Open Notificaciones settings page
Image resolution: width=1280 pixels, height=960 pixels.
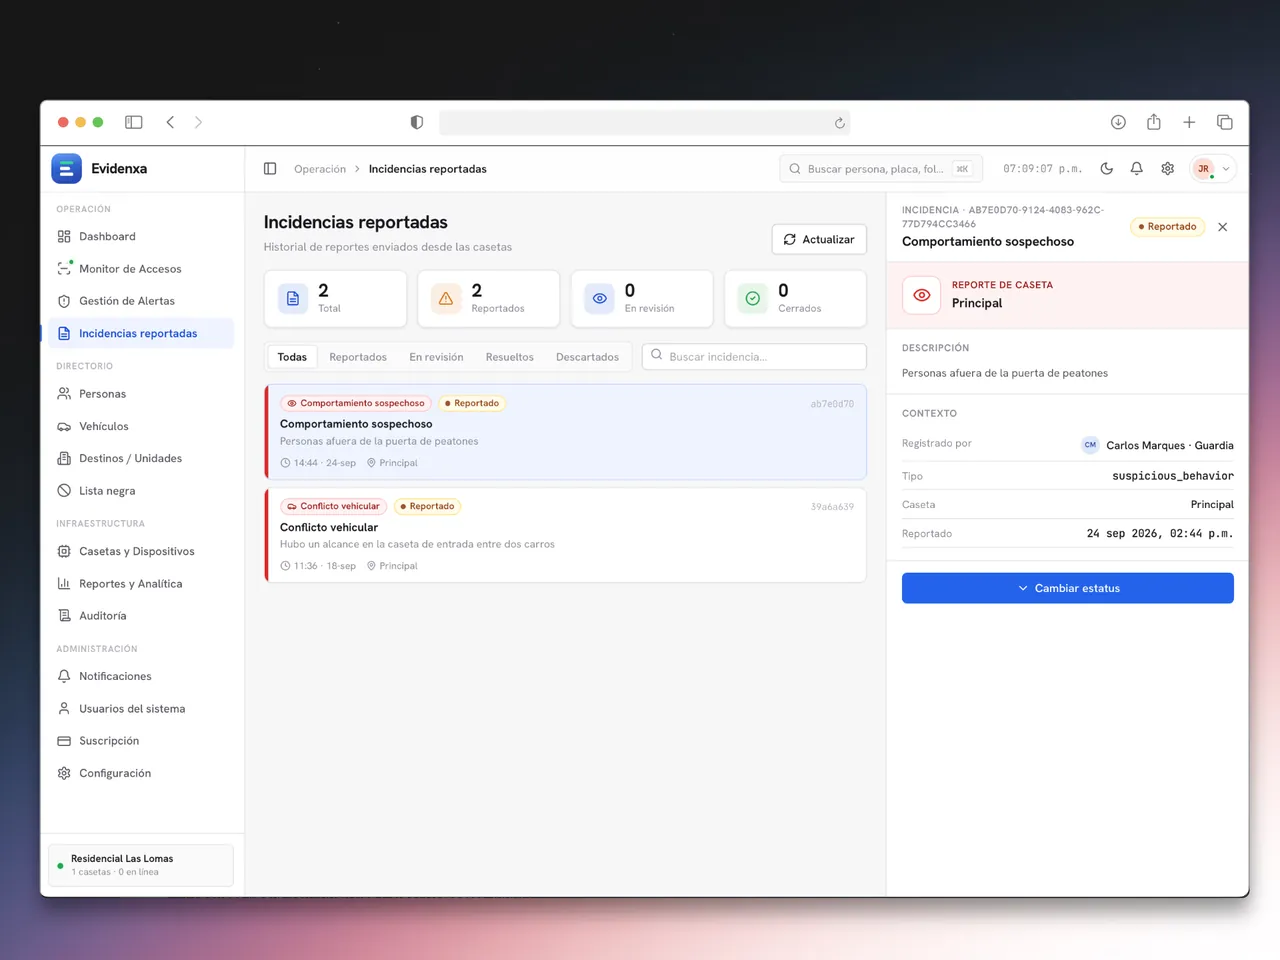(x=141, y=676)
